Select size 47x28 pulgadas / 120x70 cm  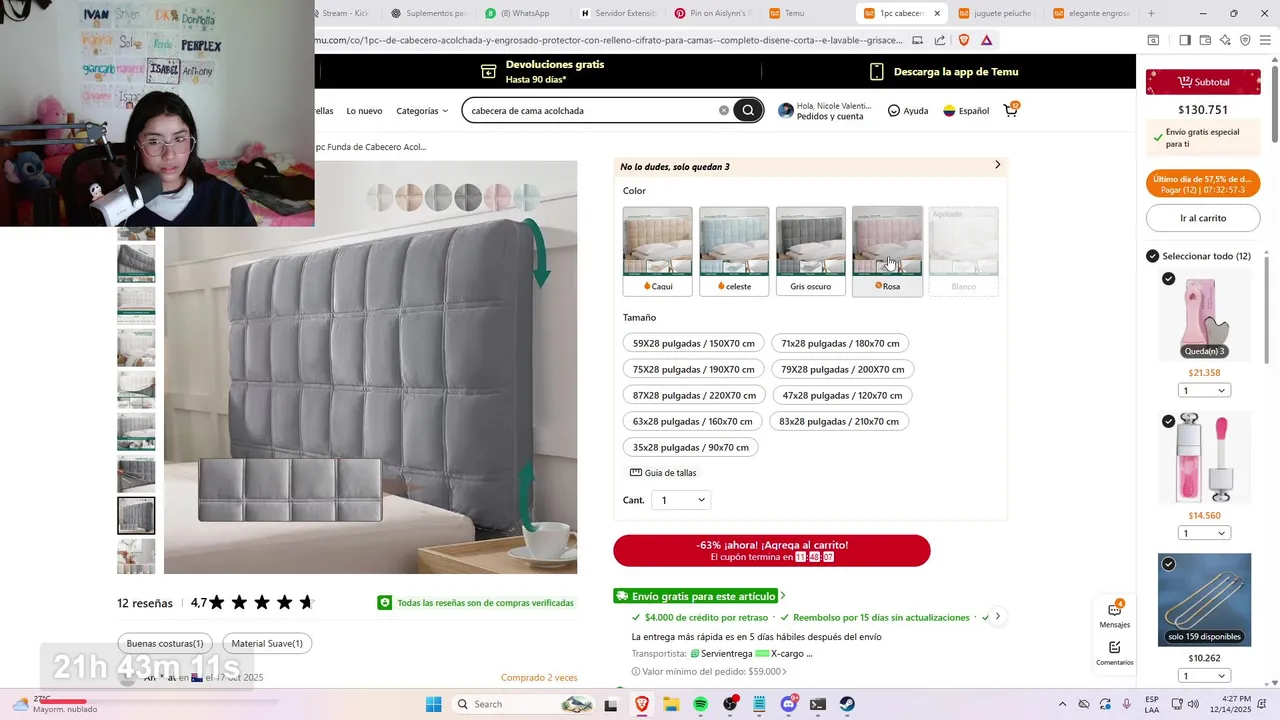click(842, 395)
